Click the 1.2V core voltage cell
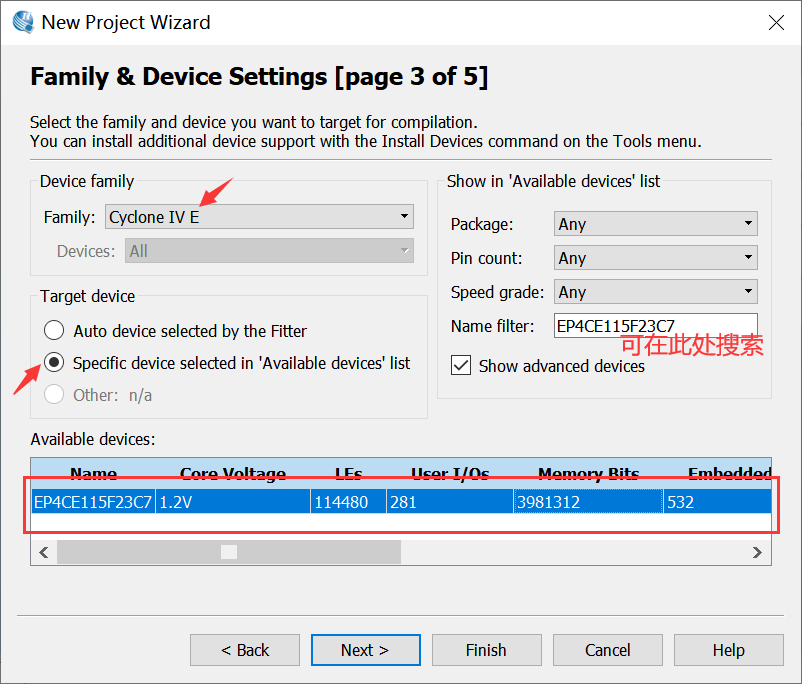Image resolution: width=802 pixels, height=684 pixels. (x=233, y=501)
